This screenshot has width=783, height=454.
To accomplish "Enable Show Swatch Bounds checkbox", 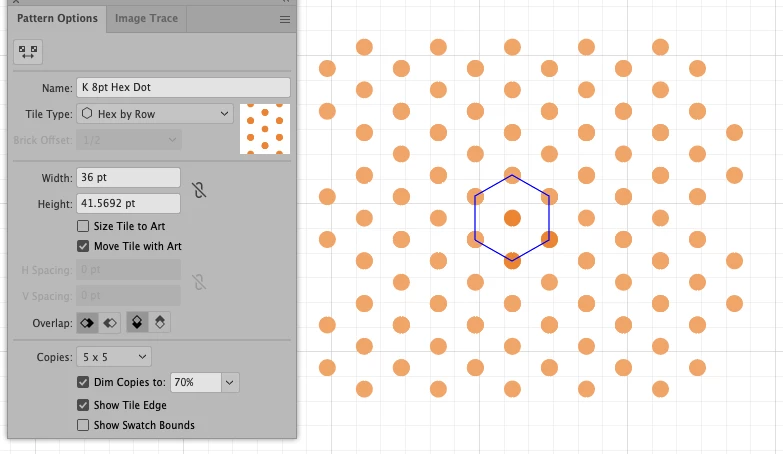I will (x=83, y=425).
